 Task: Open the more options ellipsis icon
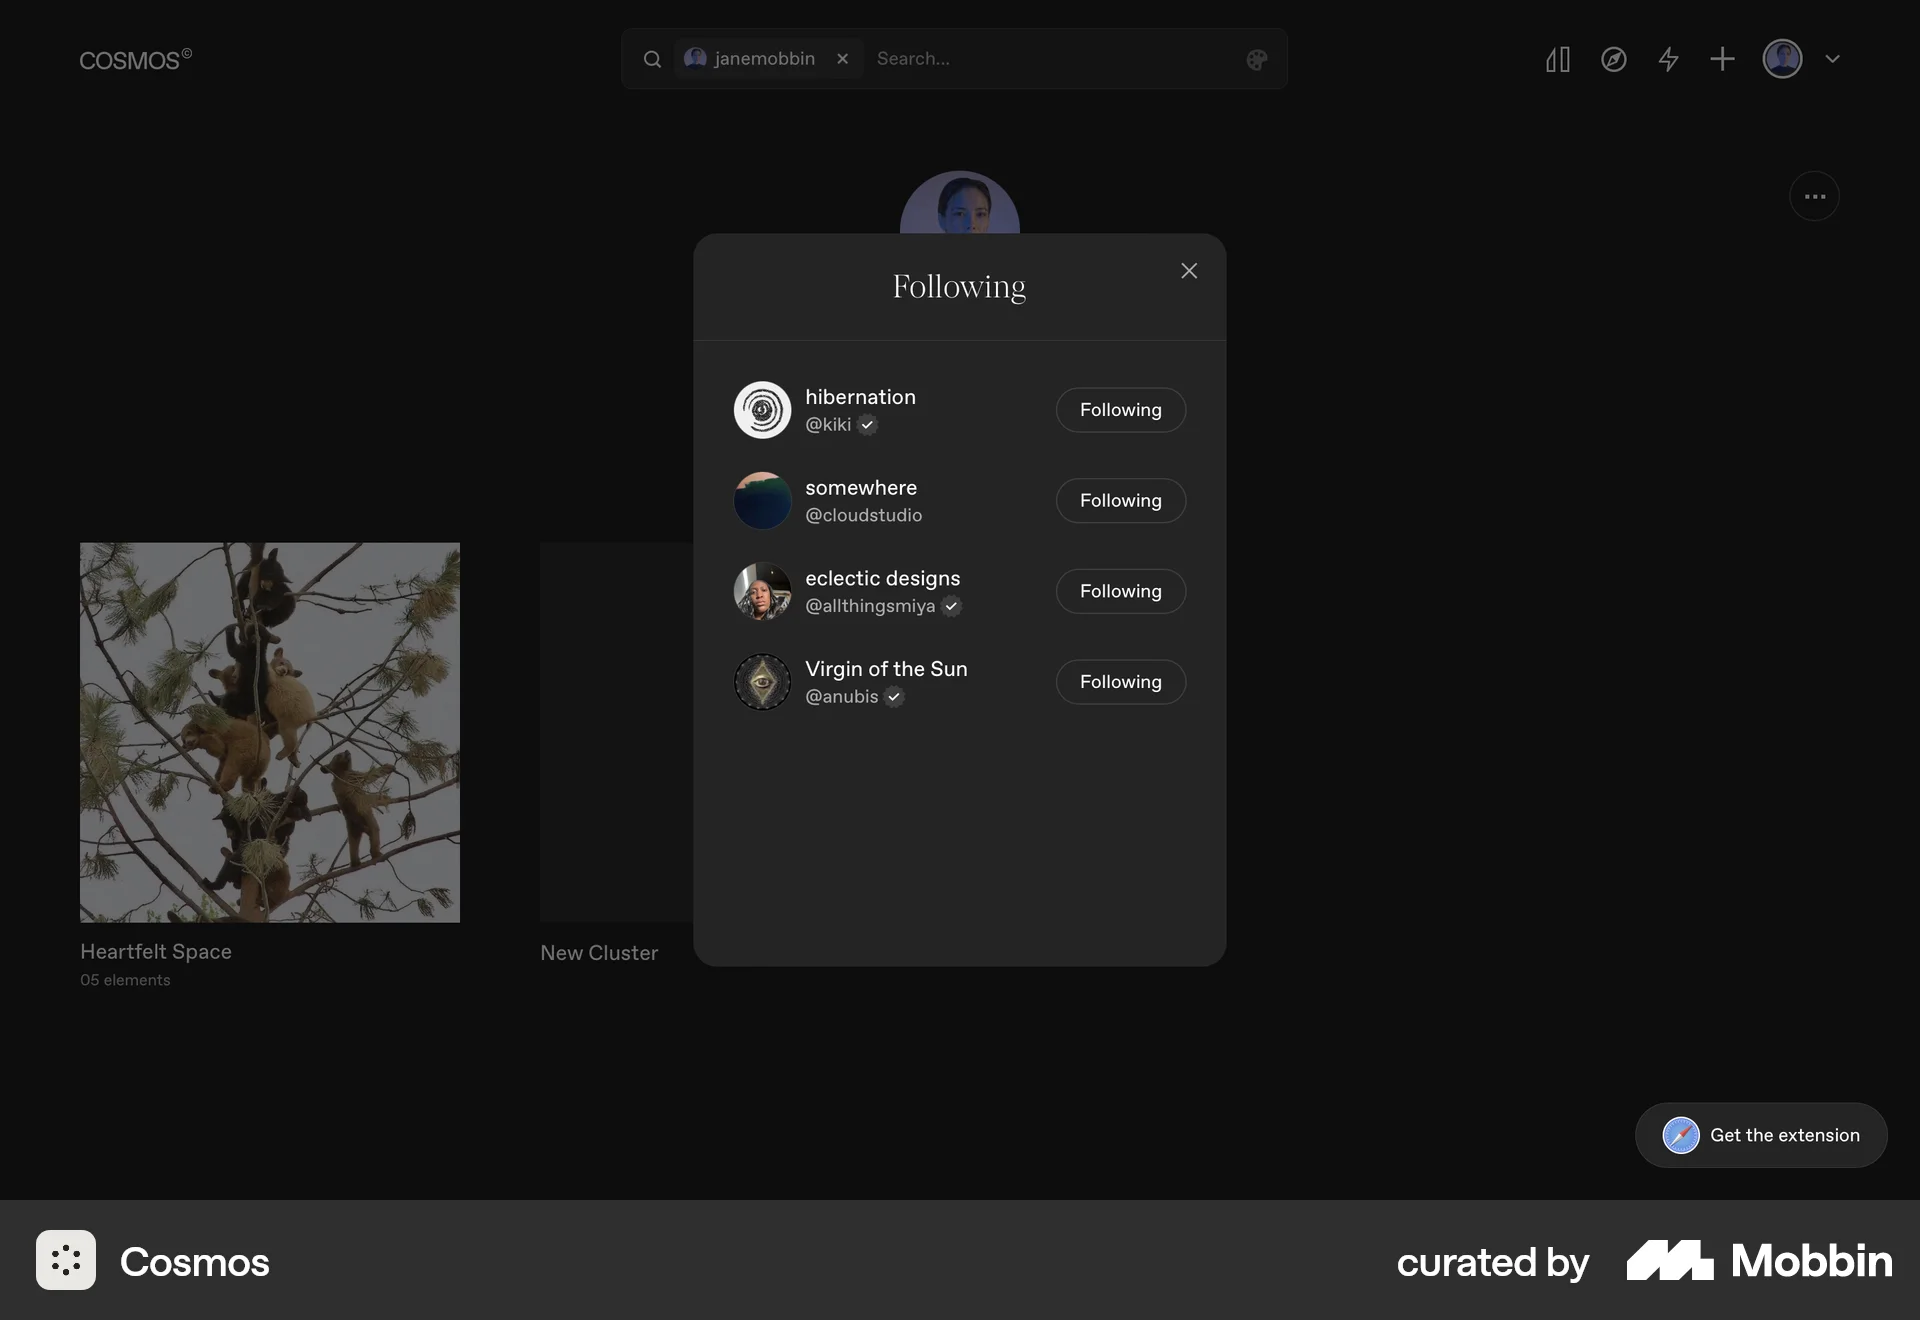click(x=1814, y=195)
